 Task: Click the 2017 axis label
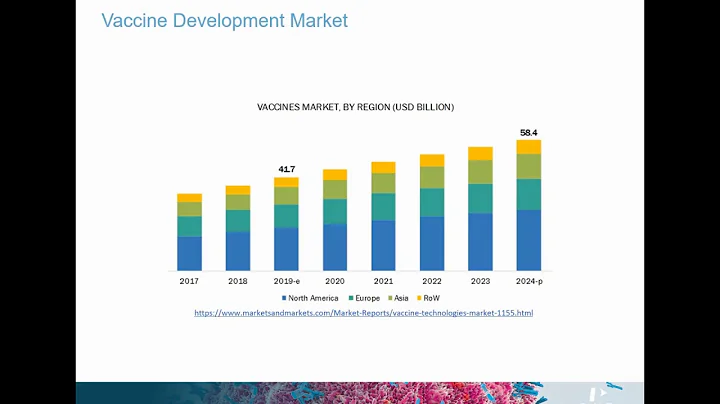tap(189, 281)
